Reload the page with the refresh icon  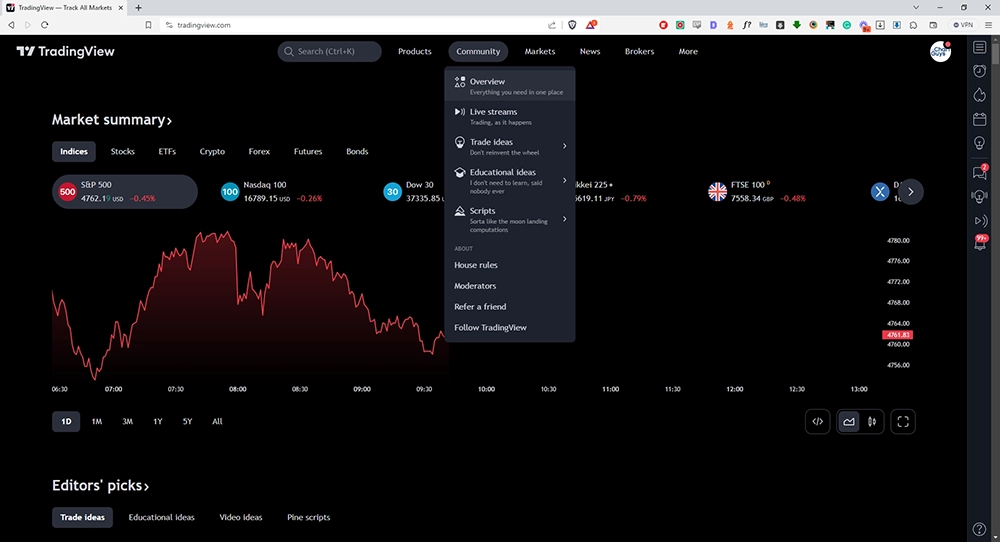(45, 25)
